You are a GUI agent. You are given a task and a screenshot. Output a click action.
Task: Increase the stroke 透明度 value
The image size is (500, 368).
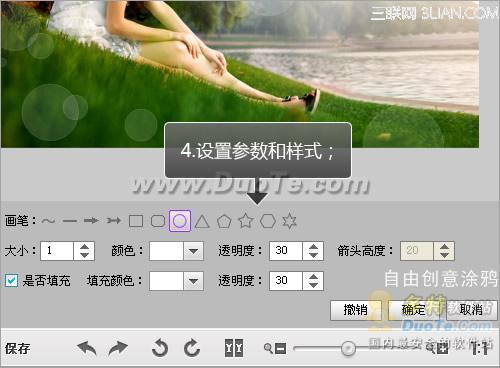tap(313, 247)
